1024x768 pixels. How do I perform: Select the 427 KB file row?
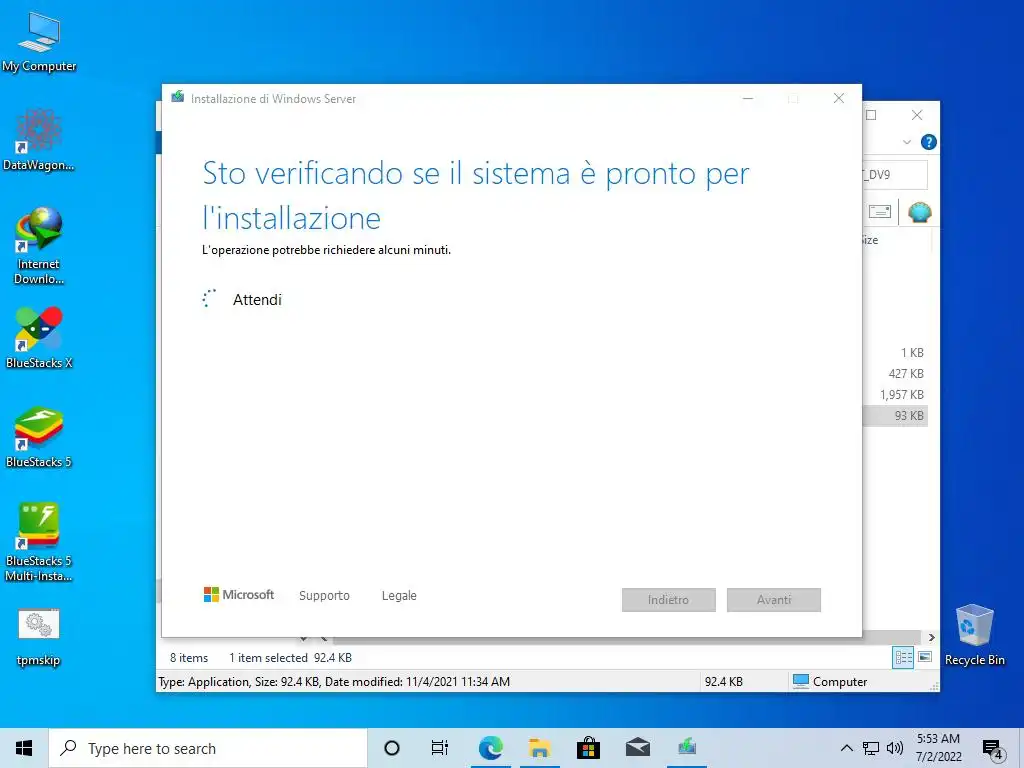[895, 374]
